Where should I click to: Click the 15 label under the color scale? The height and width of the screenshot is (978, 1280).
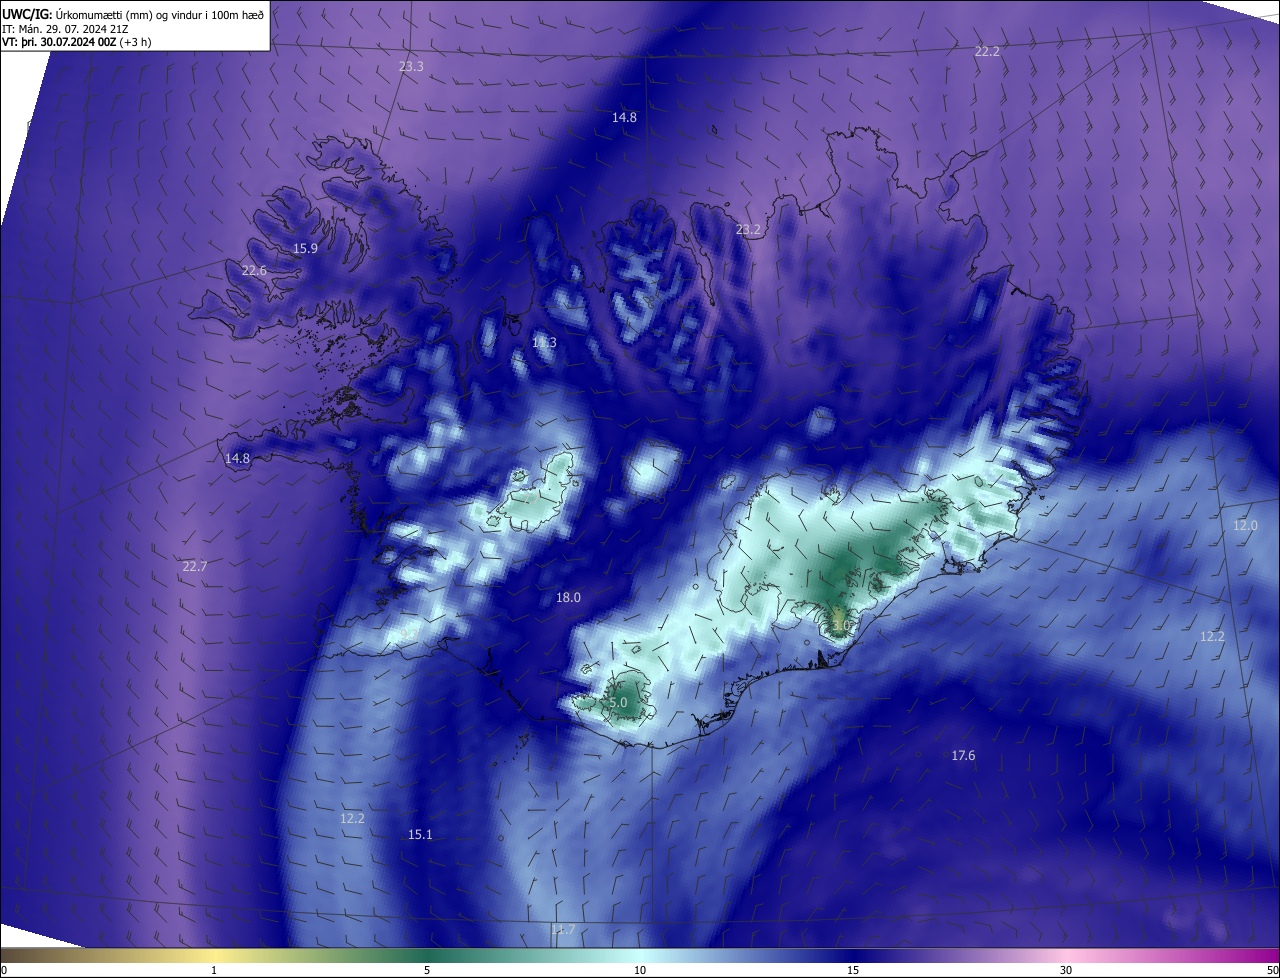pyautogui.click(x=853, y=970)
